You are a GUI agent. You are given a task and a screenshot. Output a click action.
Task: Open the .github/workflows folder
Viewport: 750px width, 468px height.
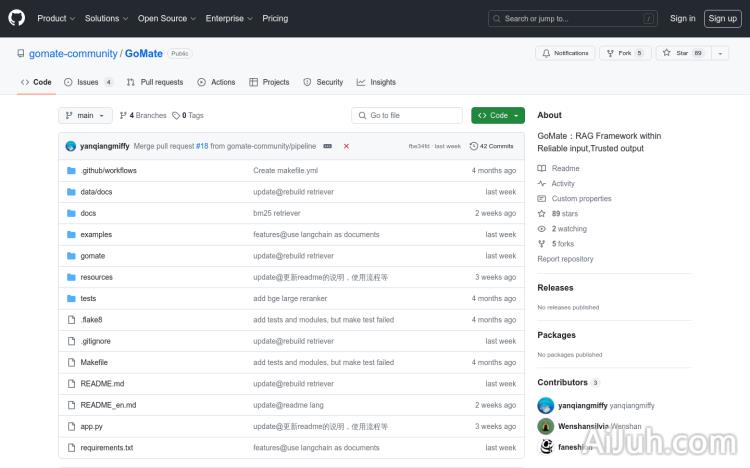coord(108,171)
